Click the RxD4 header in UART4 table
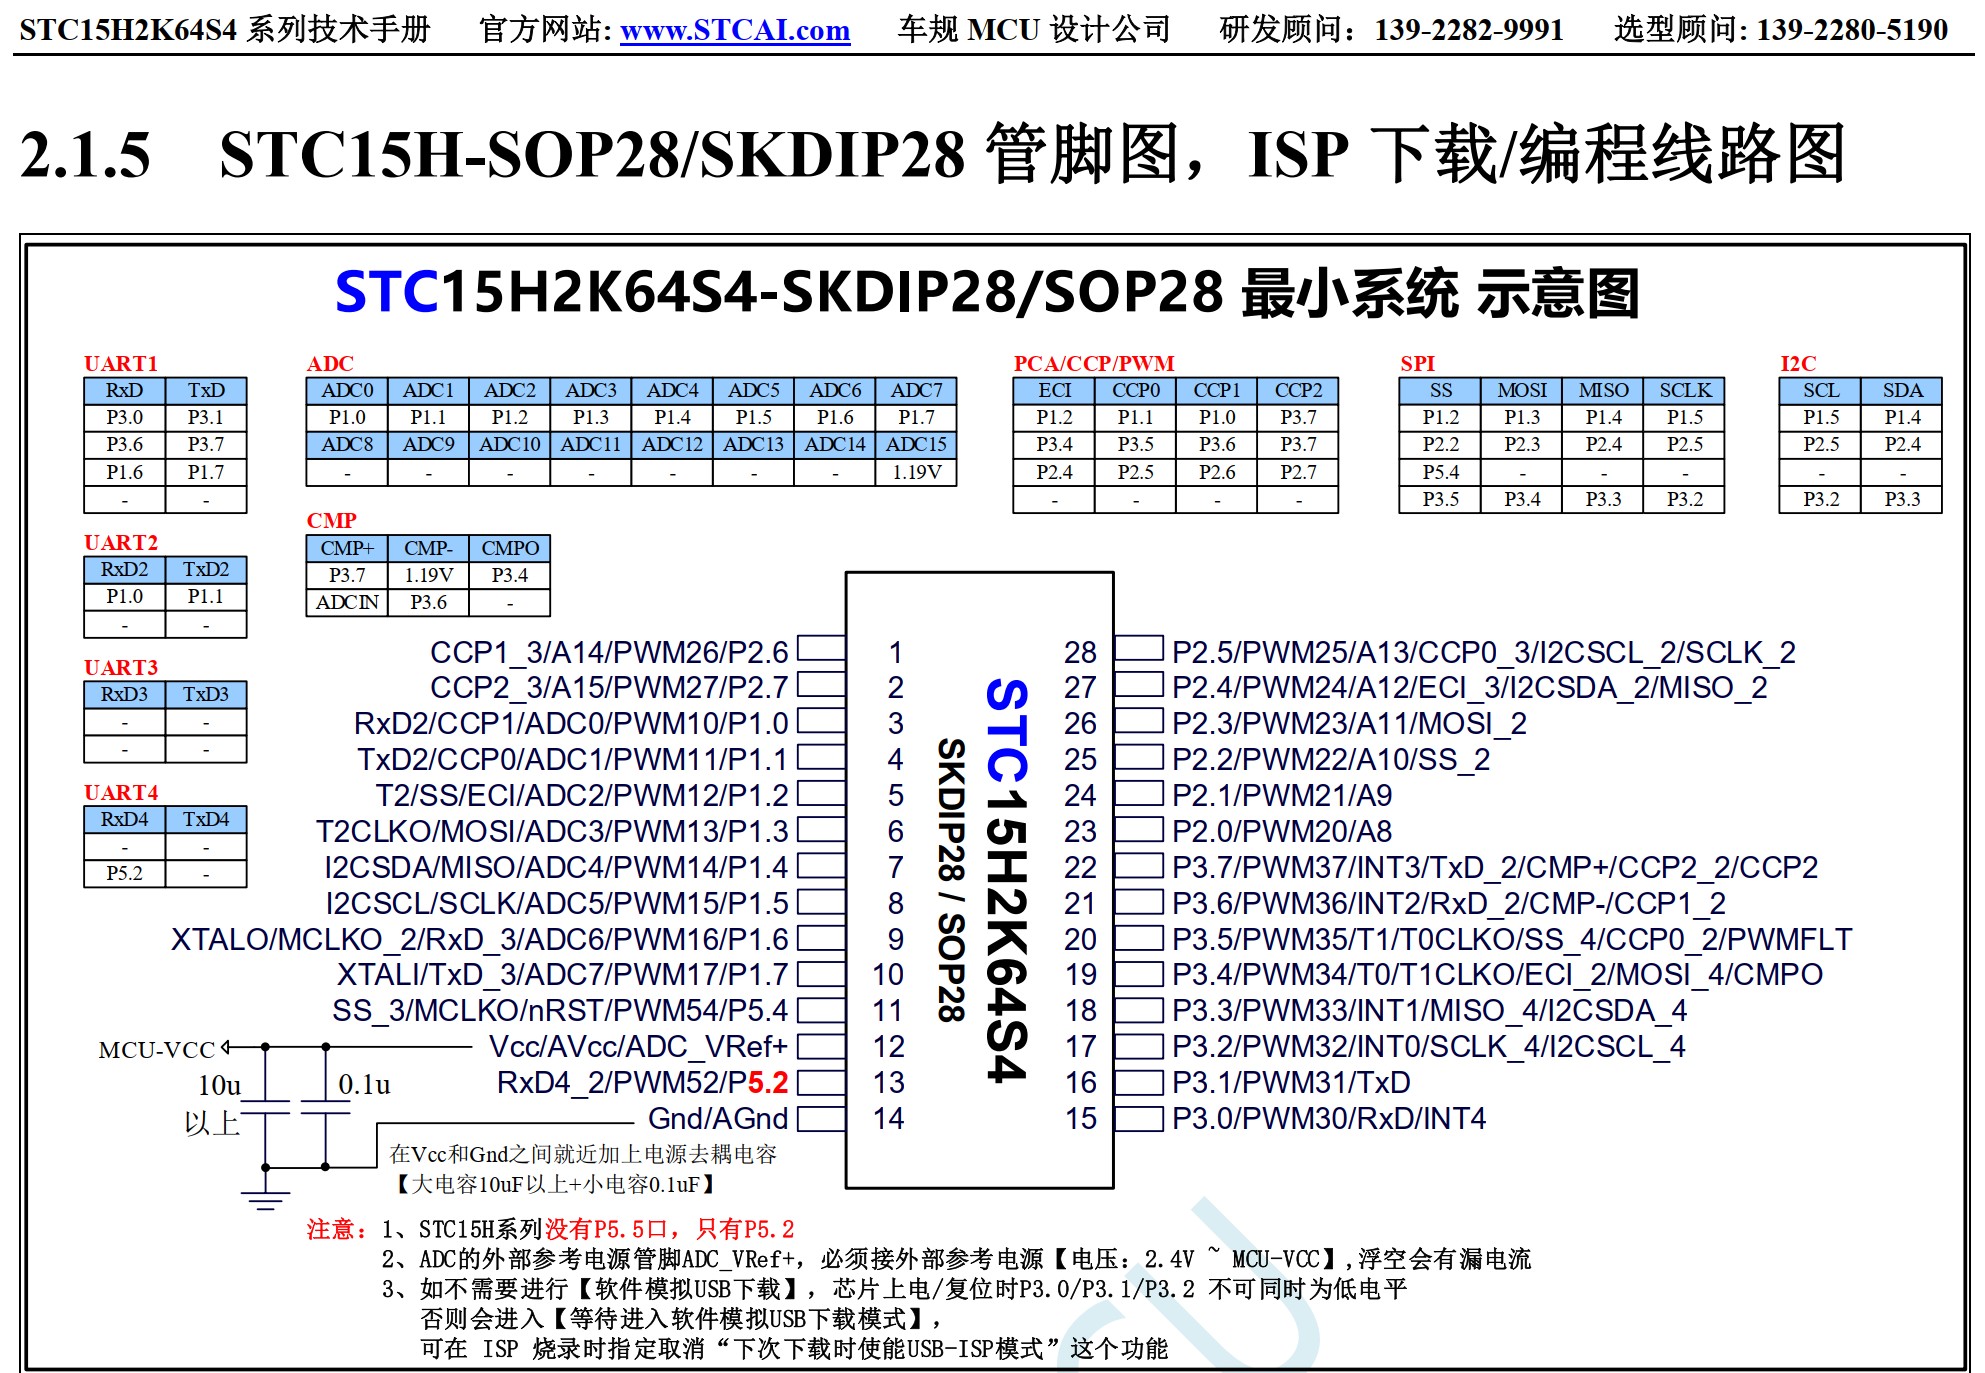Image resolution: width=1985 pixels, height=1373 pixels. click(124, 819)
